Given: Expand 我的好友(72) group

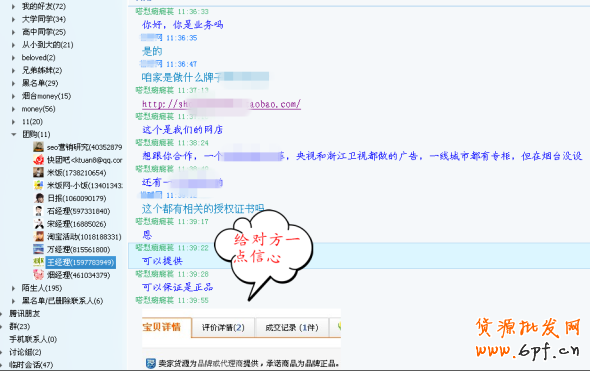Looking at the screenshot, I should tap(14, 6).
